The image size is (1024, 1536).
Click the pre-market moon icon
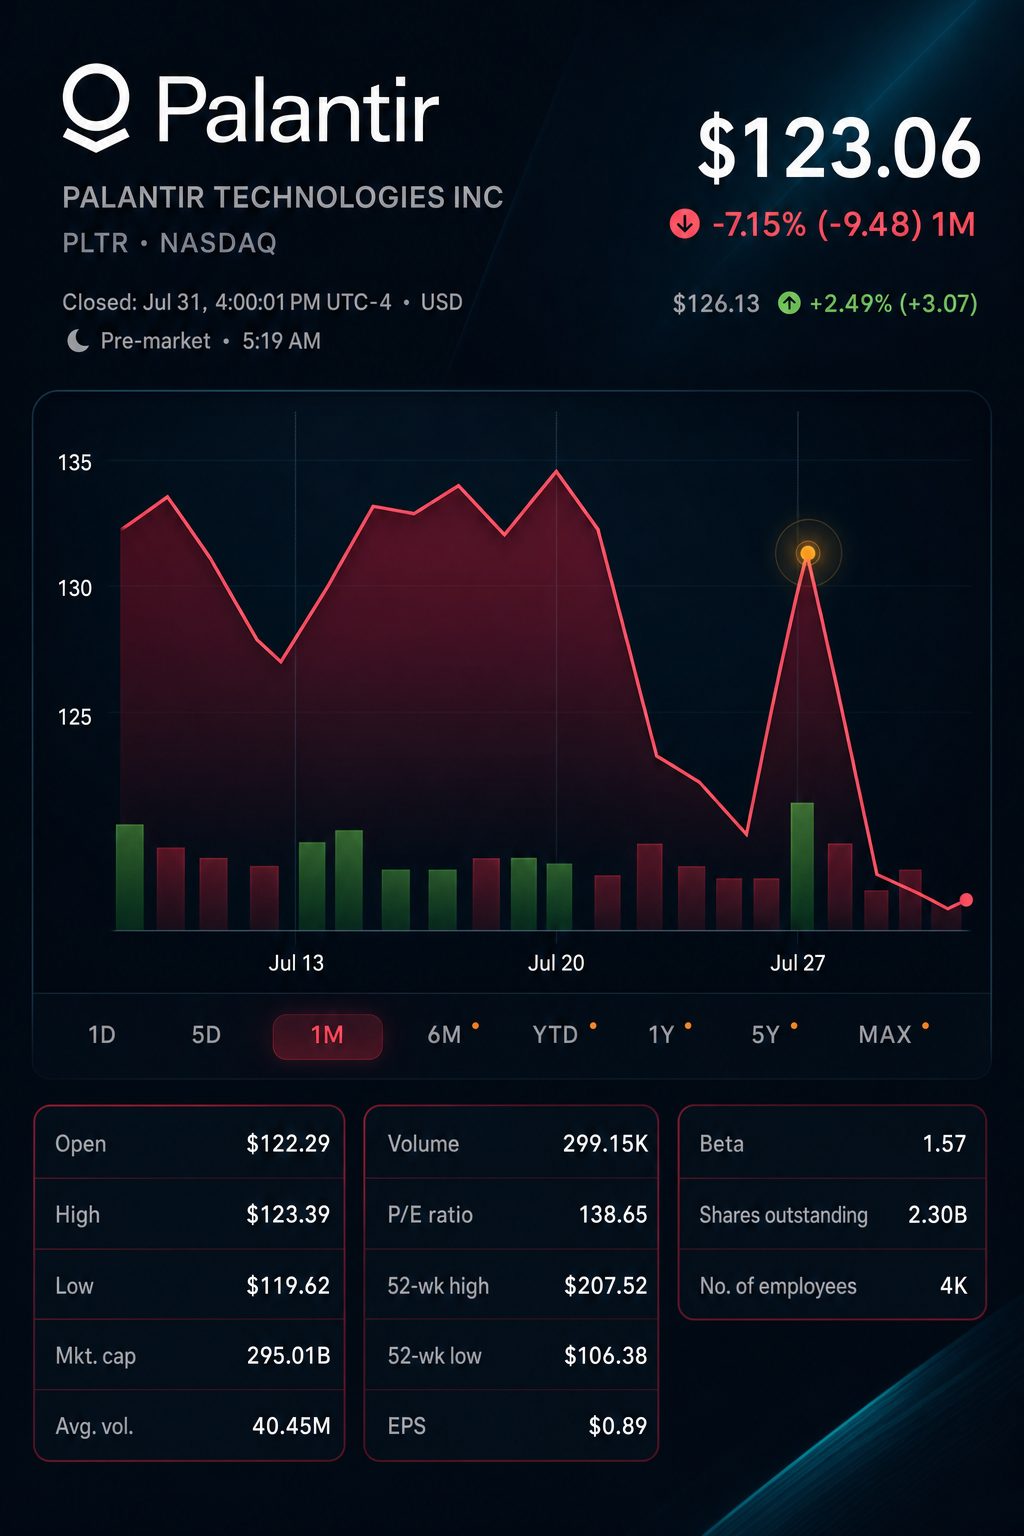[77, 341]
